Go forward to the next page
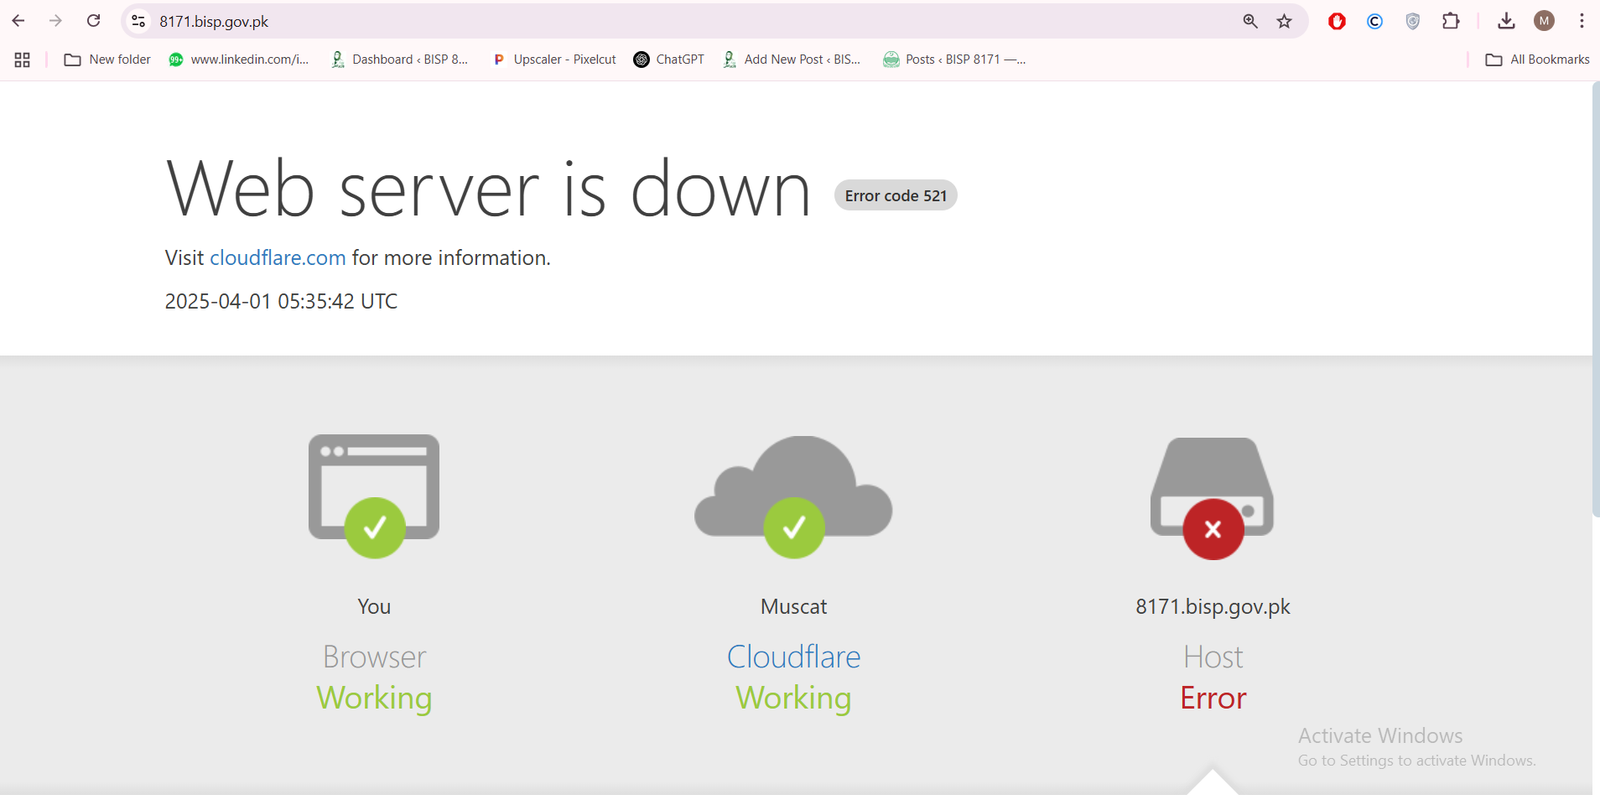Screen dimensions: 1600x810 point(56,21)
